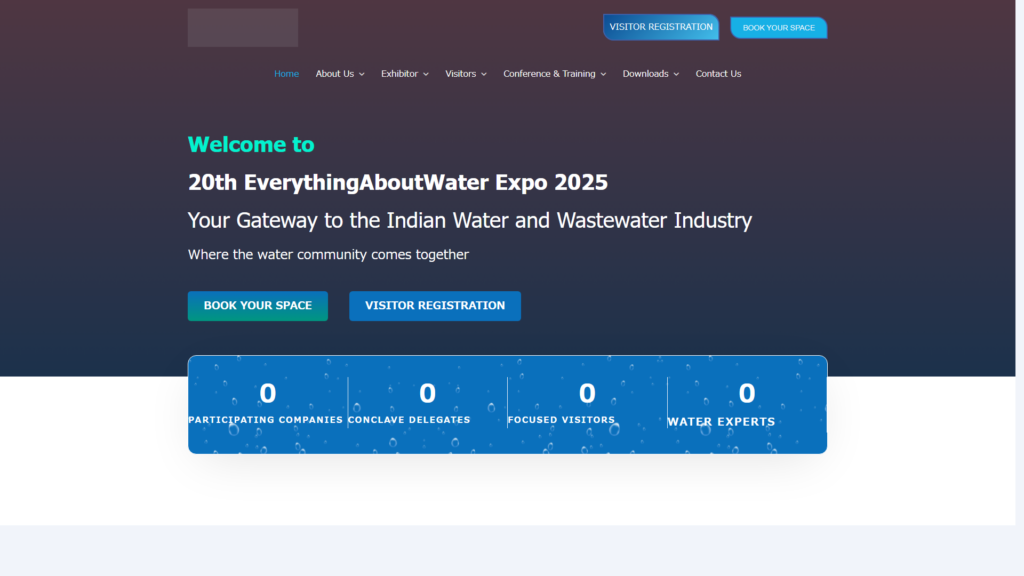Go to Contact Us page
Viewport: 1024px width, 576px height.
[718, 74]
